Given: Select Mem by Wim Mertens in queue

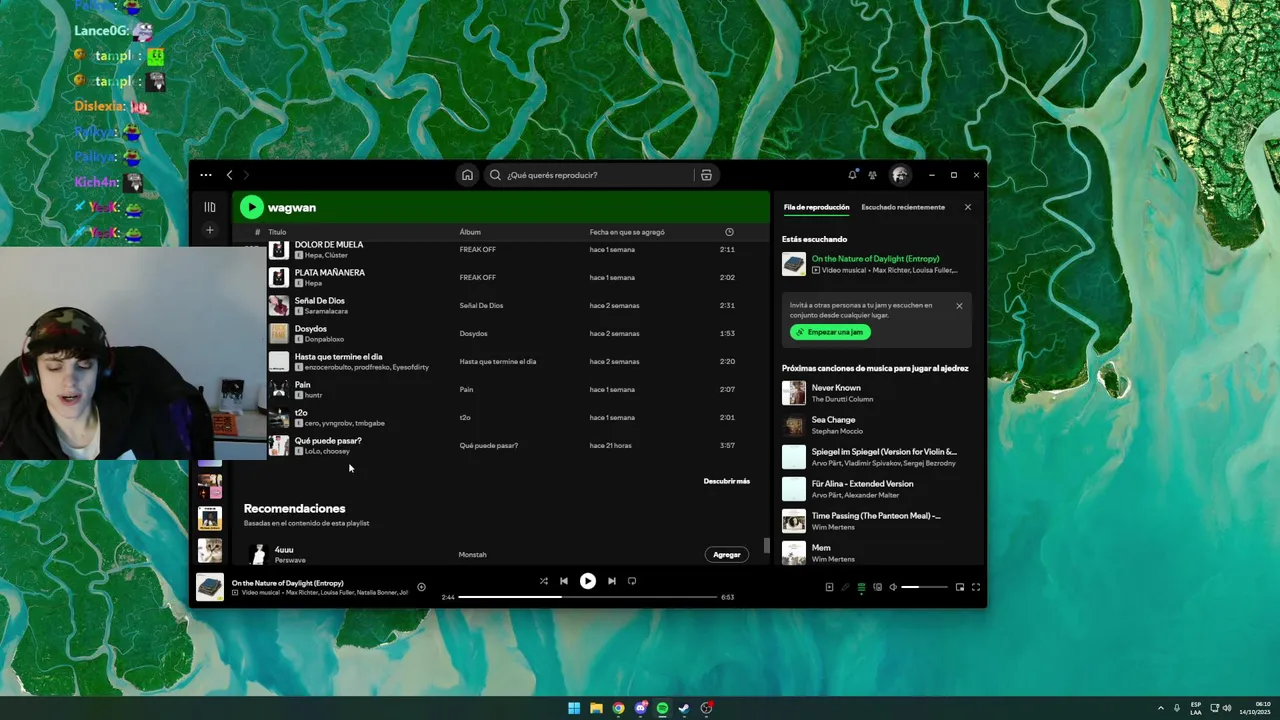Looking at the screenshot, I should 875,553.
